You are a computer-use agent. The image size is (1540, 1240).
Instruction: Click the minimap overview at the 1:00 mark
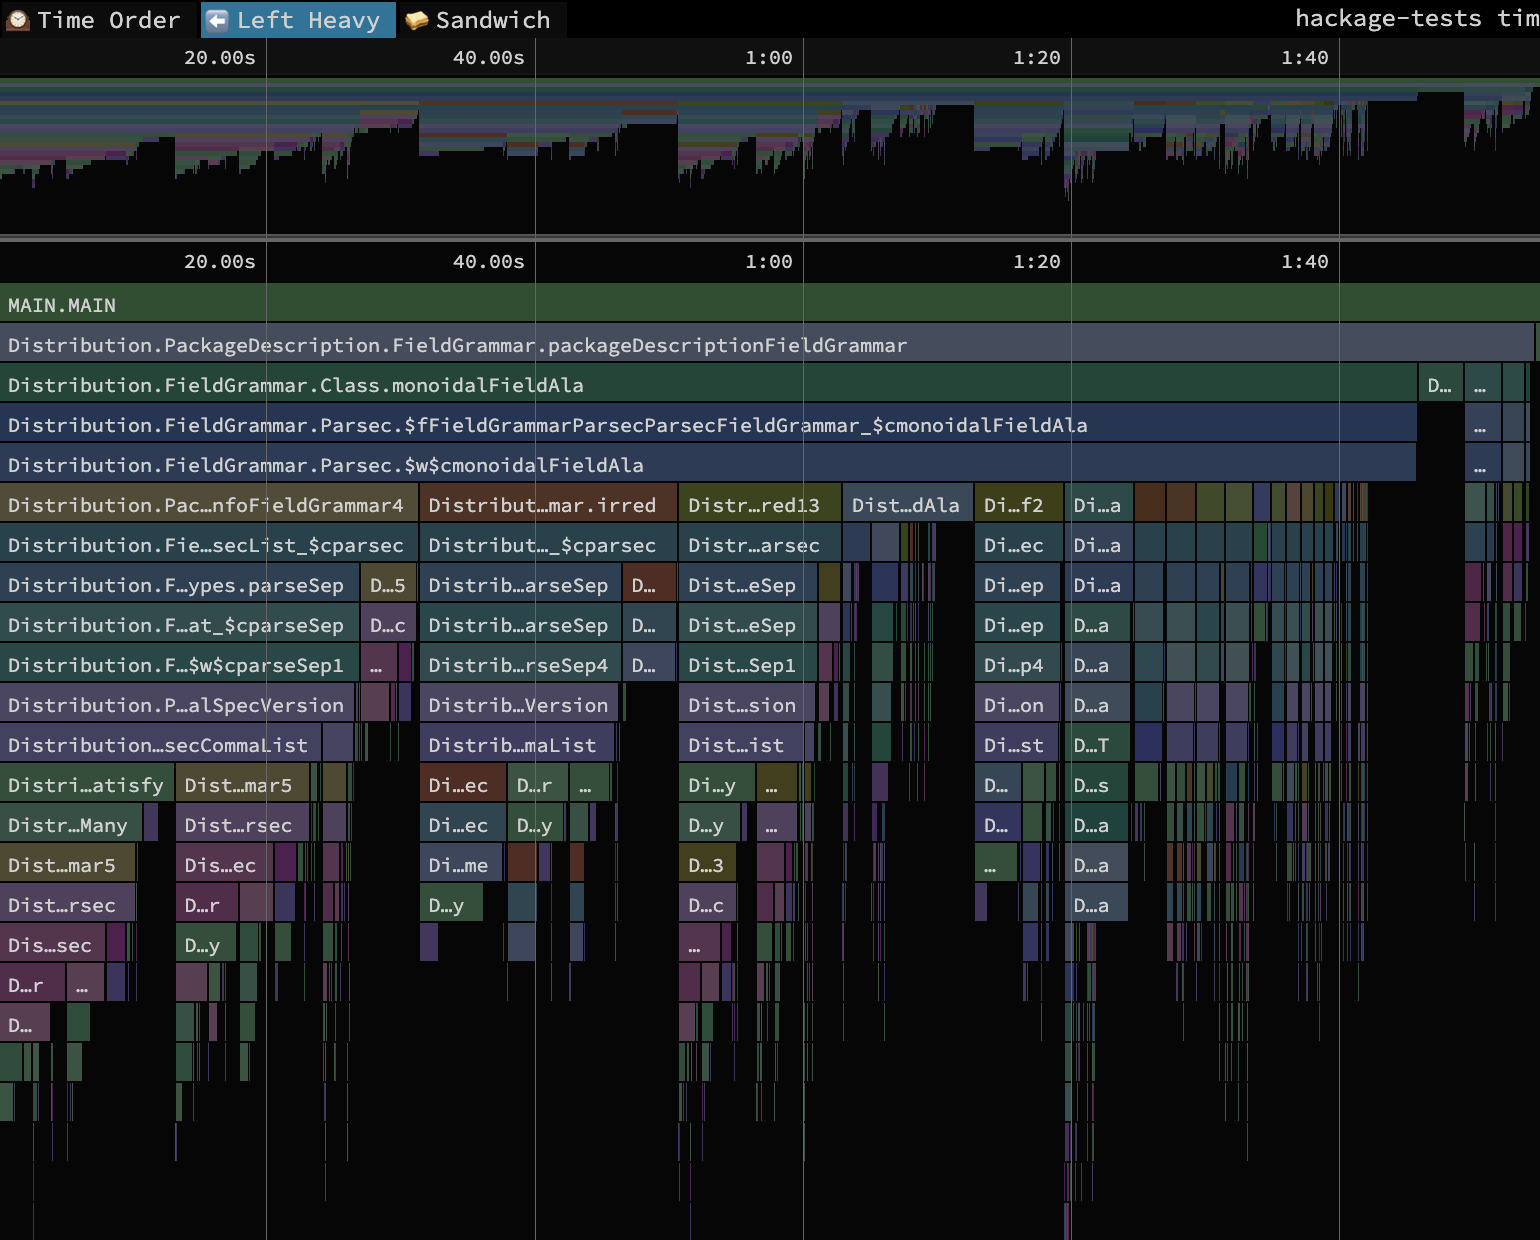point(803,150)
